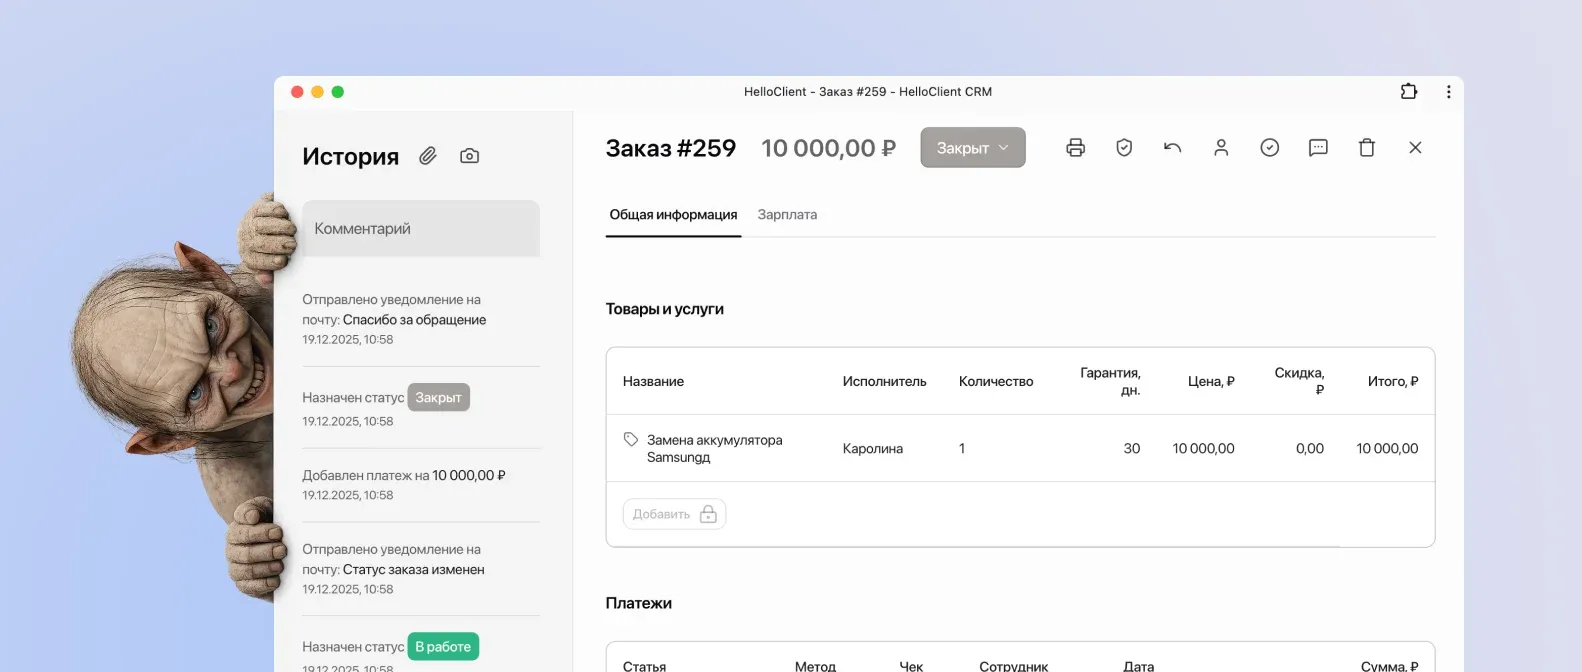This screenshot has height=672, width=1582.
Task: Select 'Статус заказа изменен' notification text
Action: tap(414, 570)
